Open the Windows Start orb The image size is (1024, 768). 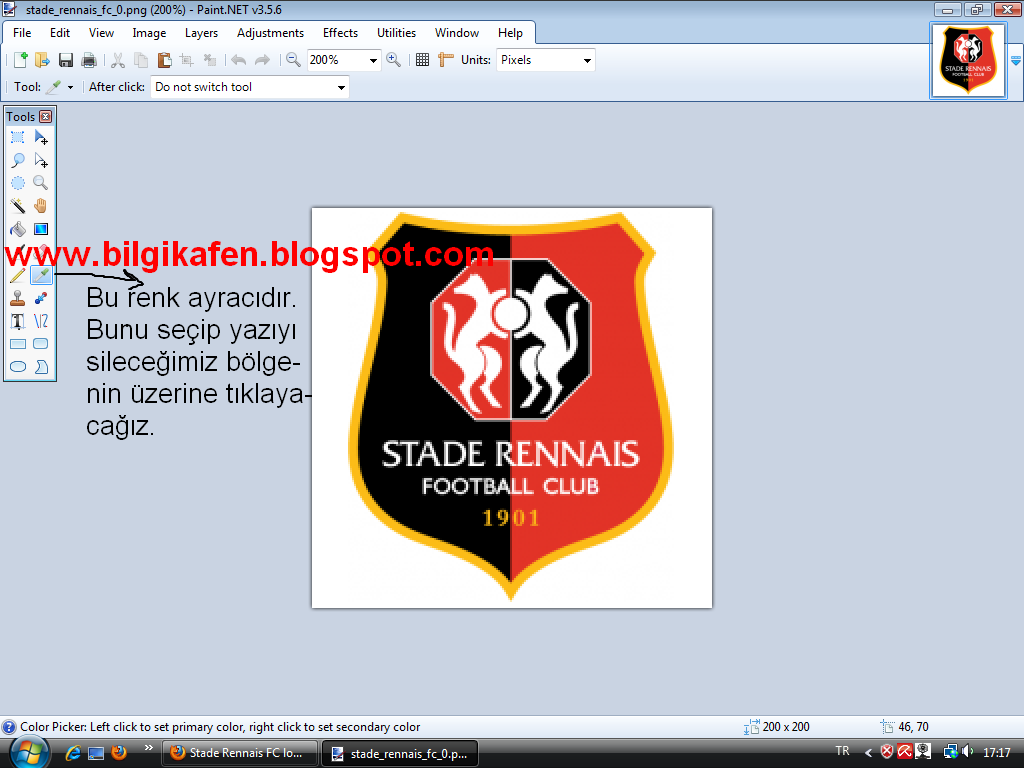[27, 753]
